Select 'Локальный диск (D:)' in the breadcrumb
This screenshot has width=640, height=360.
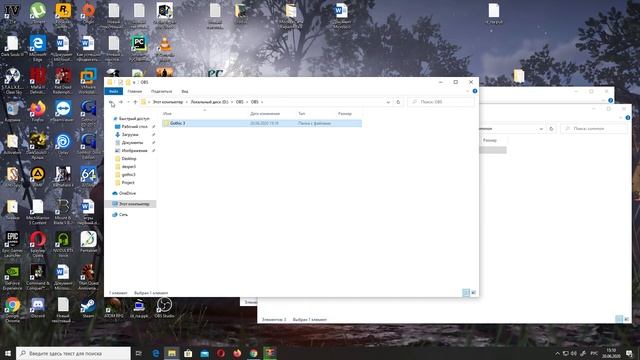click(x=209, y=102)
